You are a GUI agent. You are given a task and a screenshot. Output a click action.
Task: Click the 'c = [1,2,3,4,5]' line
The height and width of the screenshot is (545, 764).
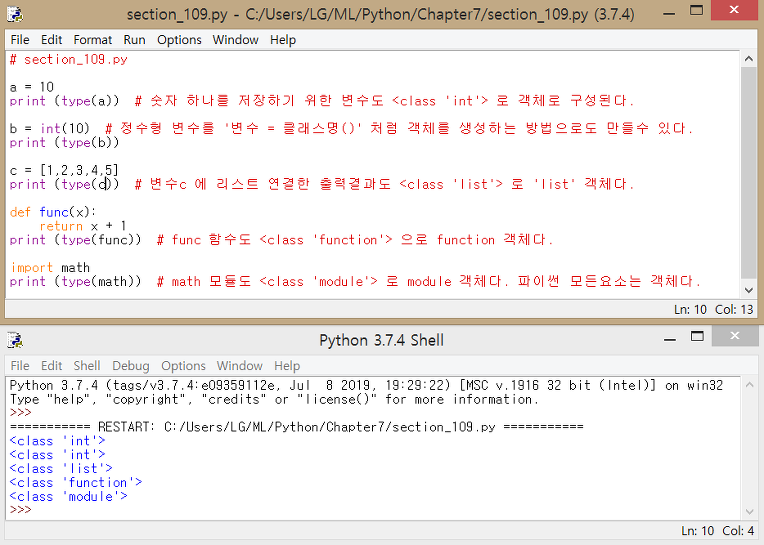point(64,170)
